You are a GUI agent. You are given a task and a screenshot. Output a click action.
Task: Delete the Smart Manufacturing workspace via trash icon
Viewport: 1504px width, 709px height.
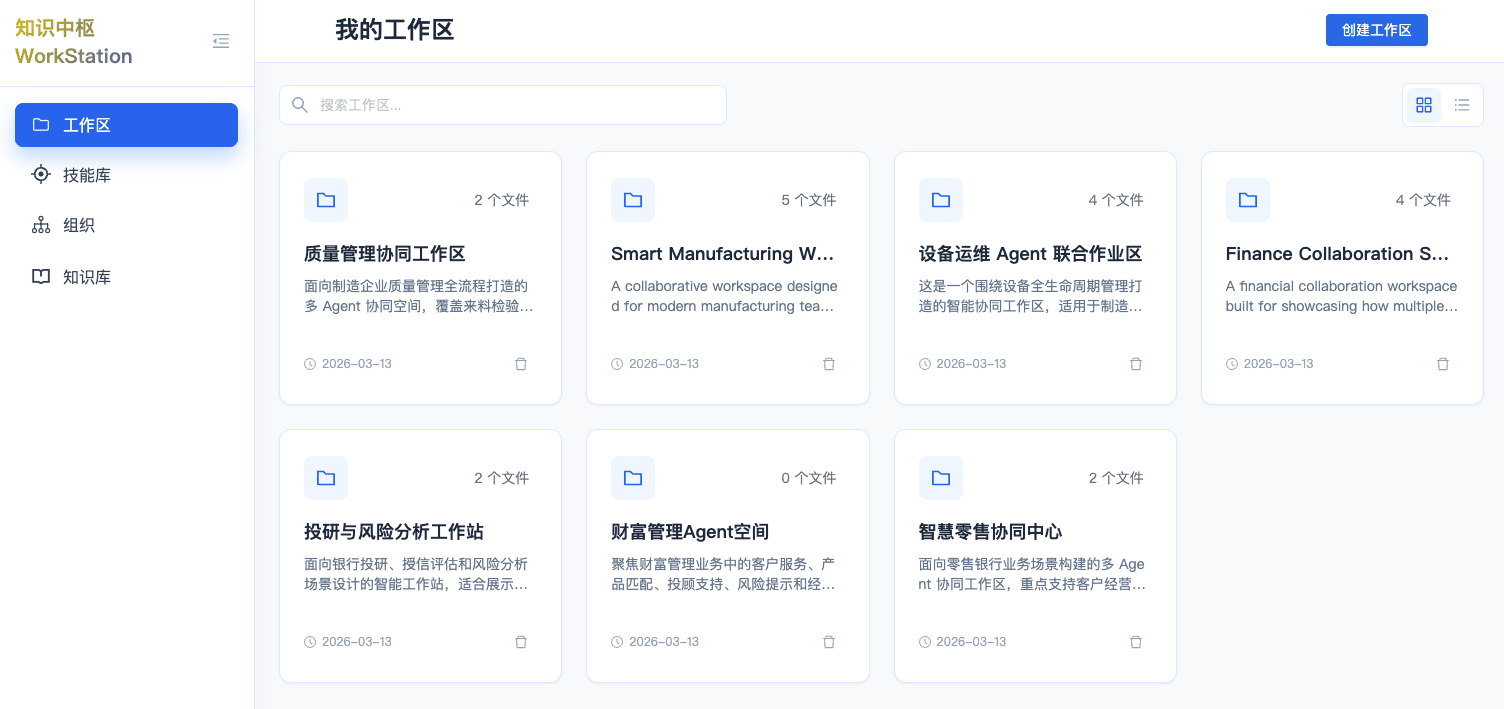pos(829,364)
